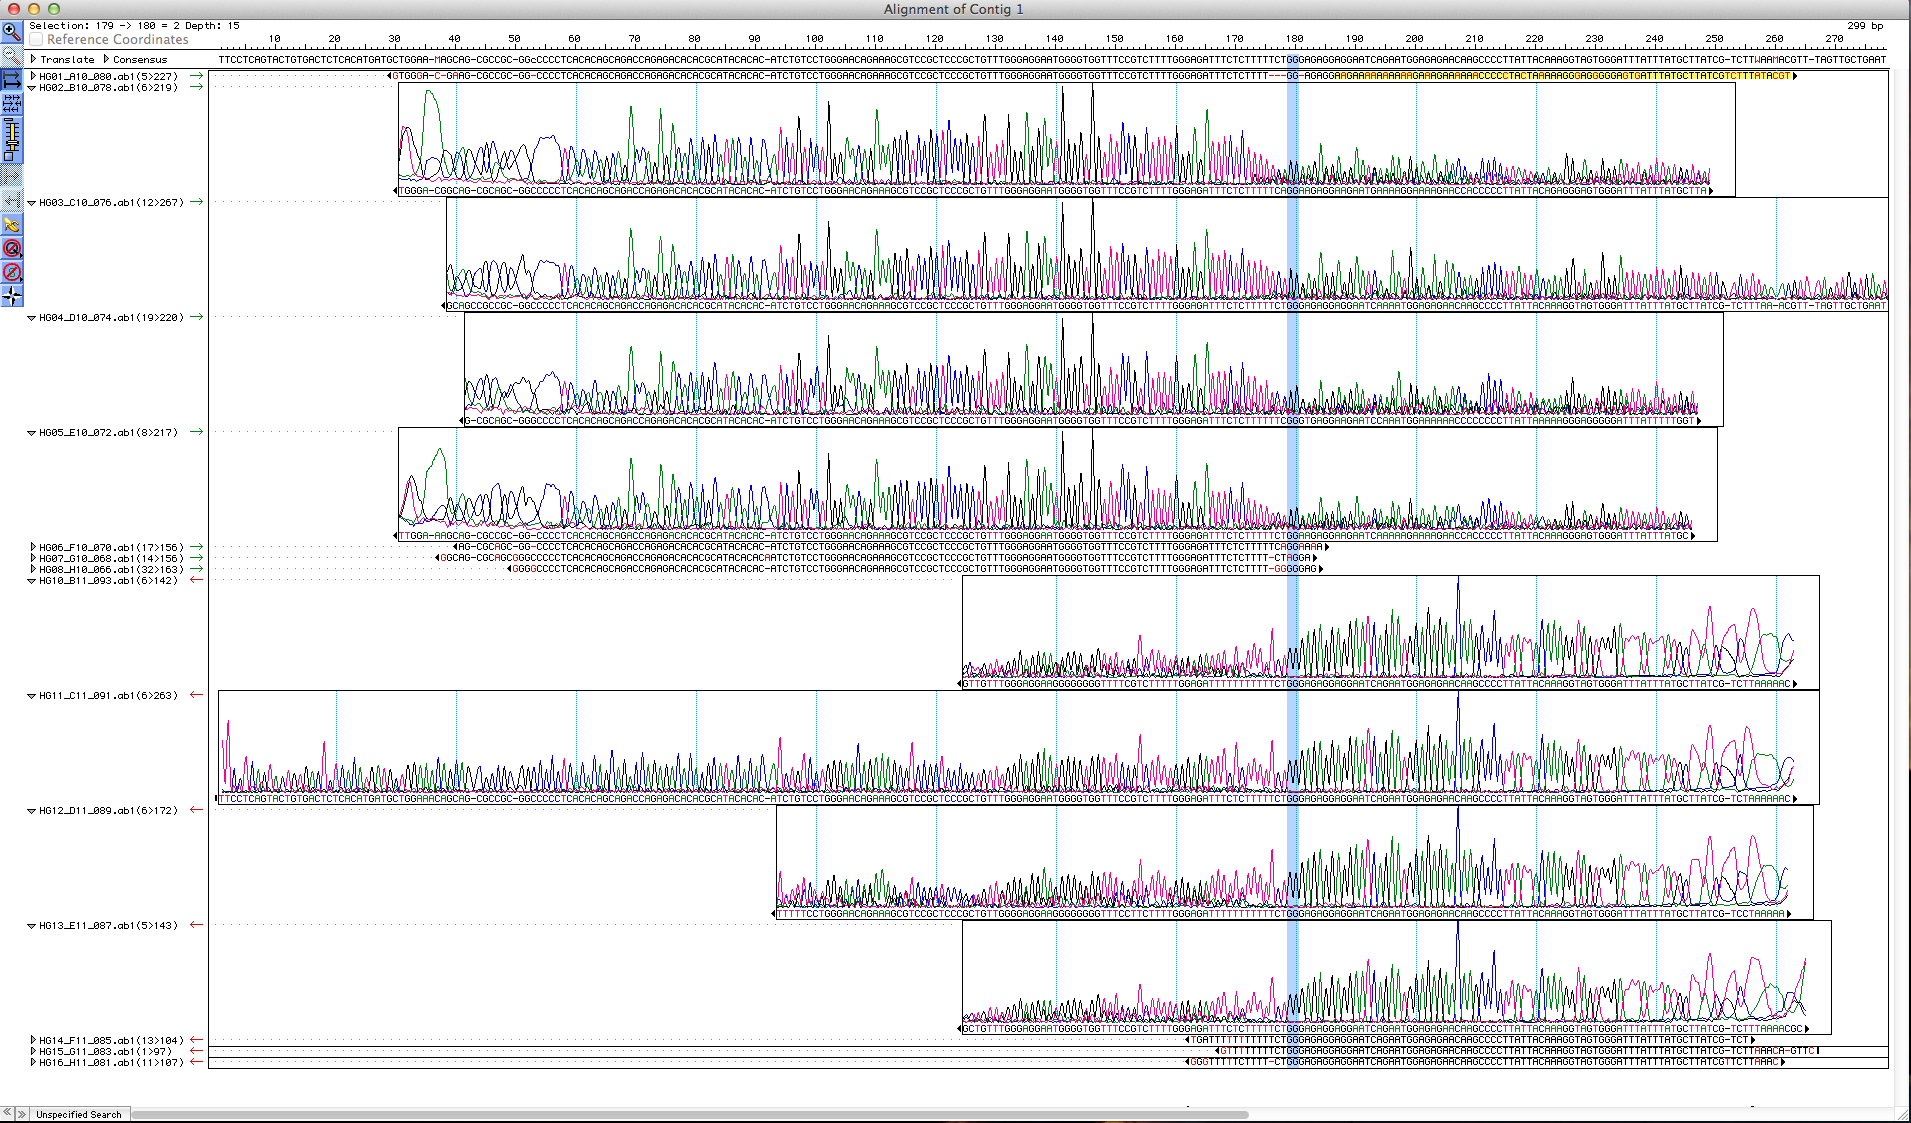Expand the Translate row
This screenshot has height=1123, width=1911.
click(x=33, y=59)
